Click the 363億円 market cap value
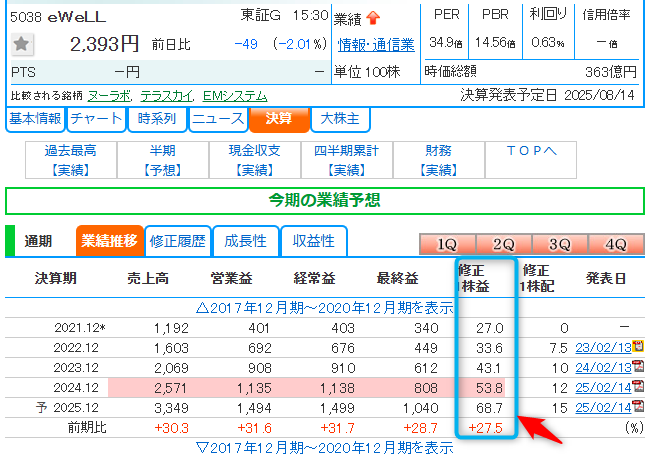Image resolution: width=656 pixels, height=454 pixels. point(611,72)
